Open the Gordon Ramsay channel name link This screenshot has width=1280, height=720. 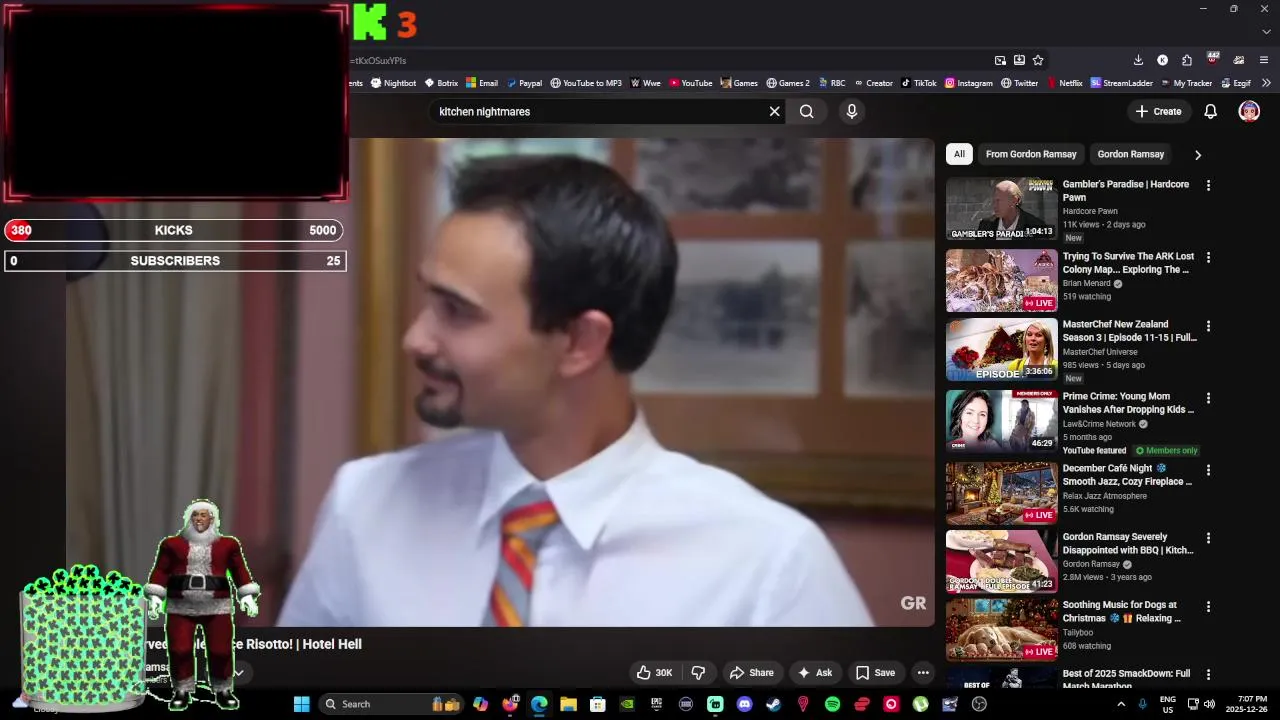pos(159,667)
